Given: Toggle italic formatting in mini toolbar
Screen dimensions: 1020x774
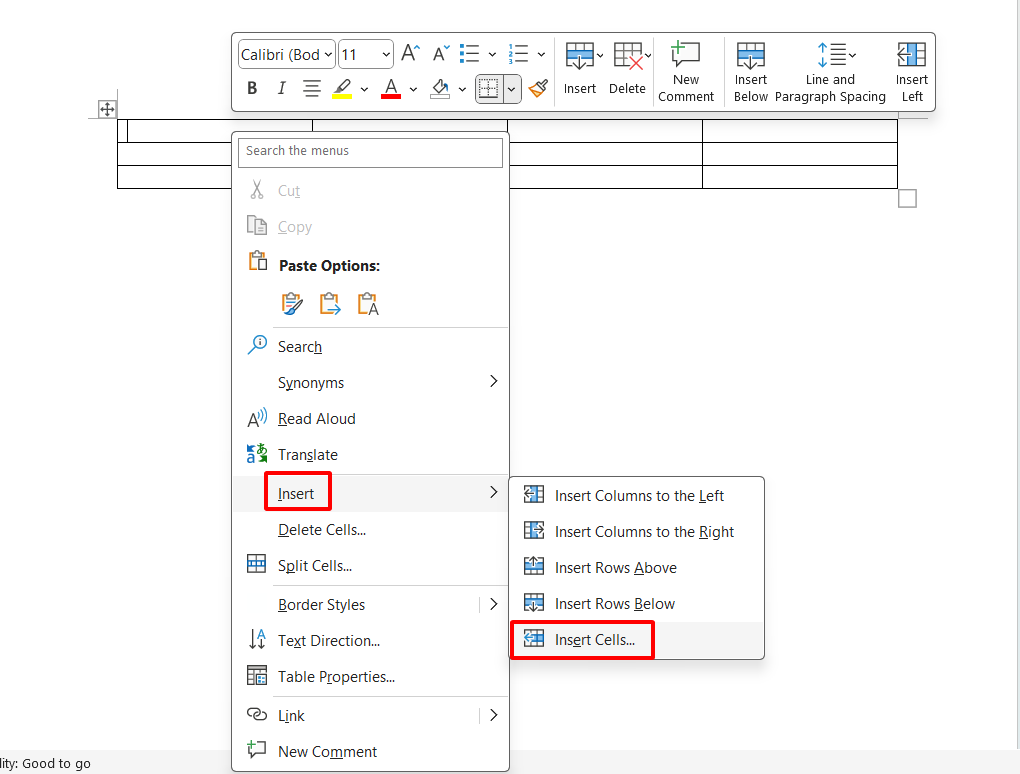Looking at the screenshot, I should 281,89.
